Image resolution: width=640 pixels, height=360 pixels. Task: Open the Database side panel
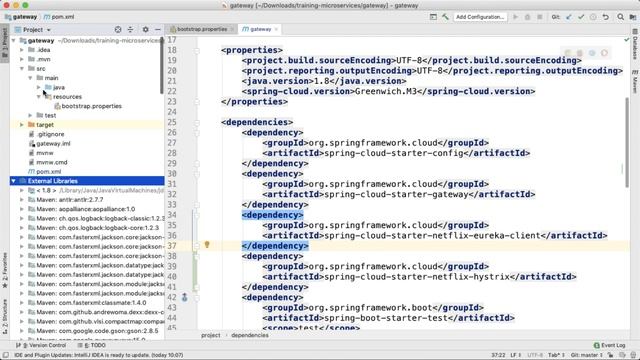(x=635, y=44)
